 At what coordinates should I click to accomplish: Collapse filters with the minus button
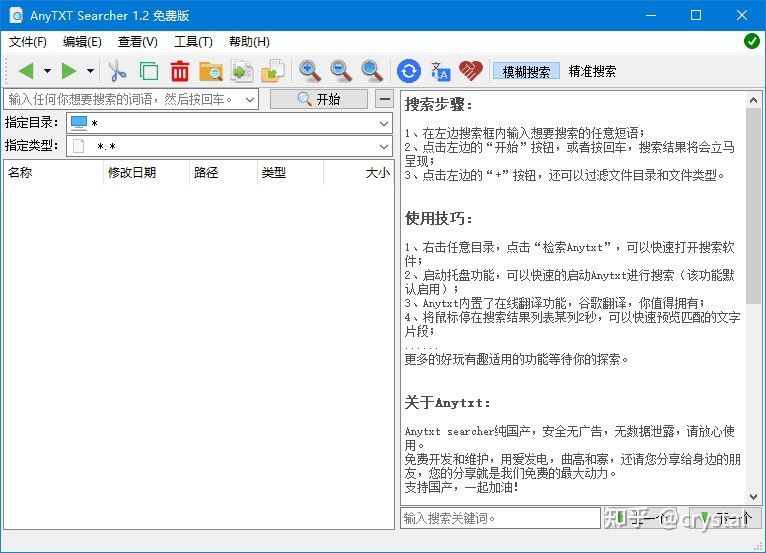pos(384,99)
